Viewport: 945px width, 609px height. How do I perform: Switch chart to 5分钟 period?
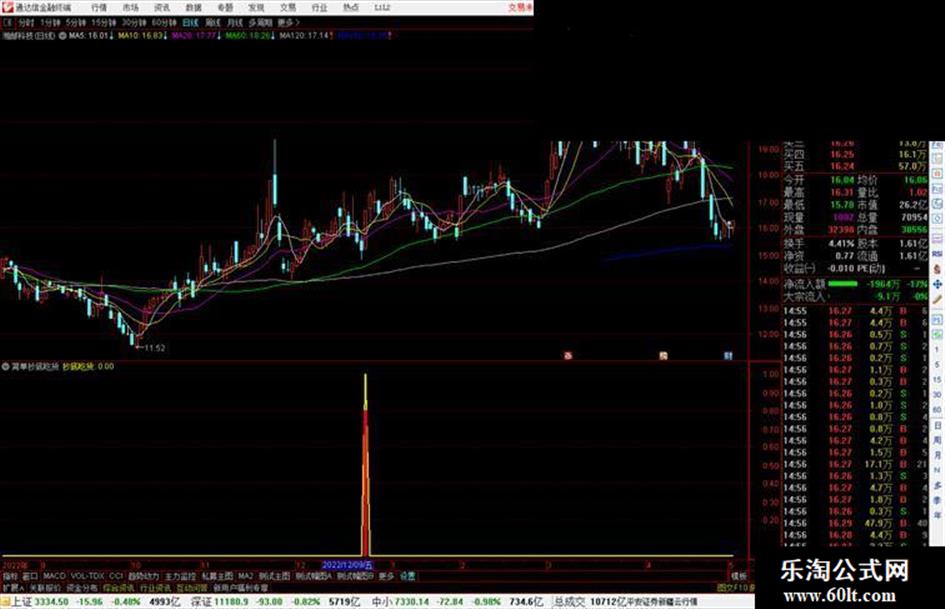point(76,23)
